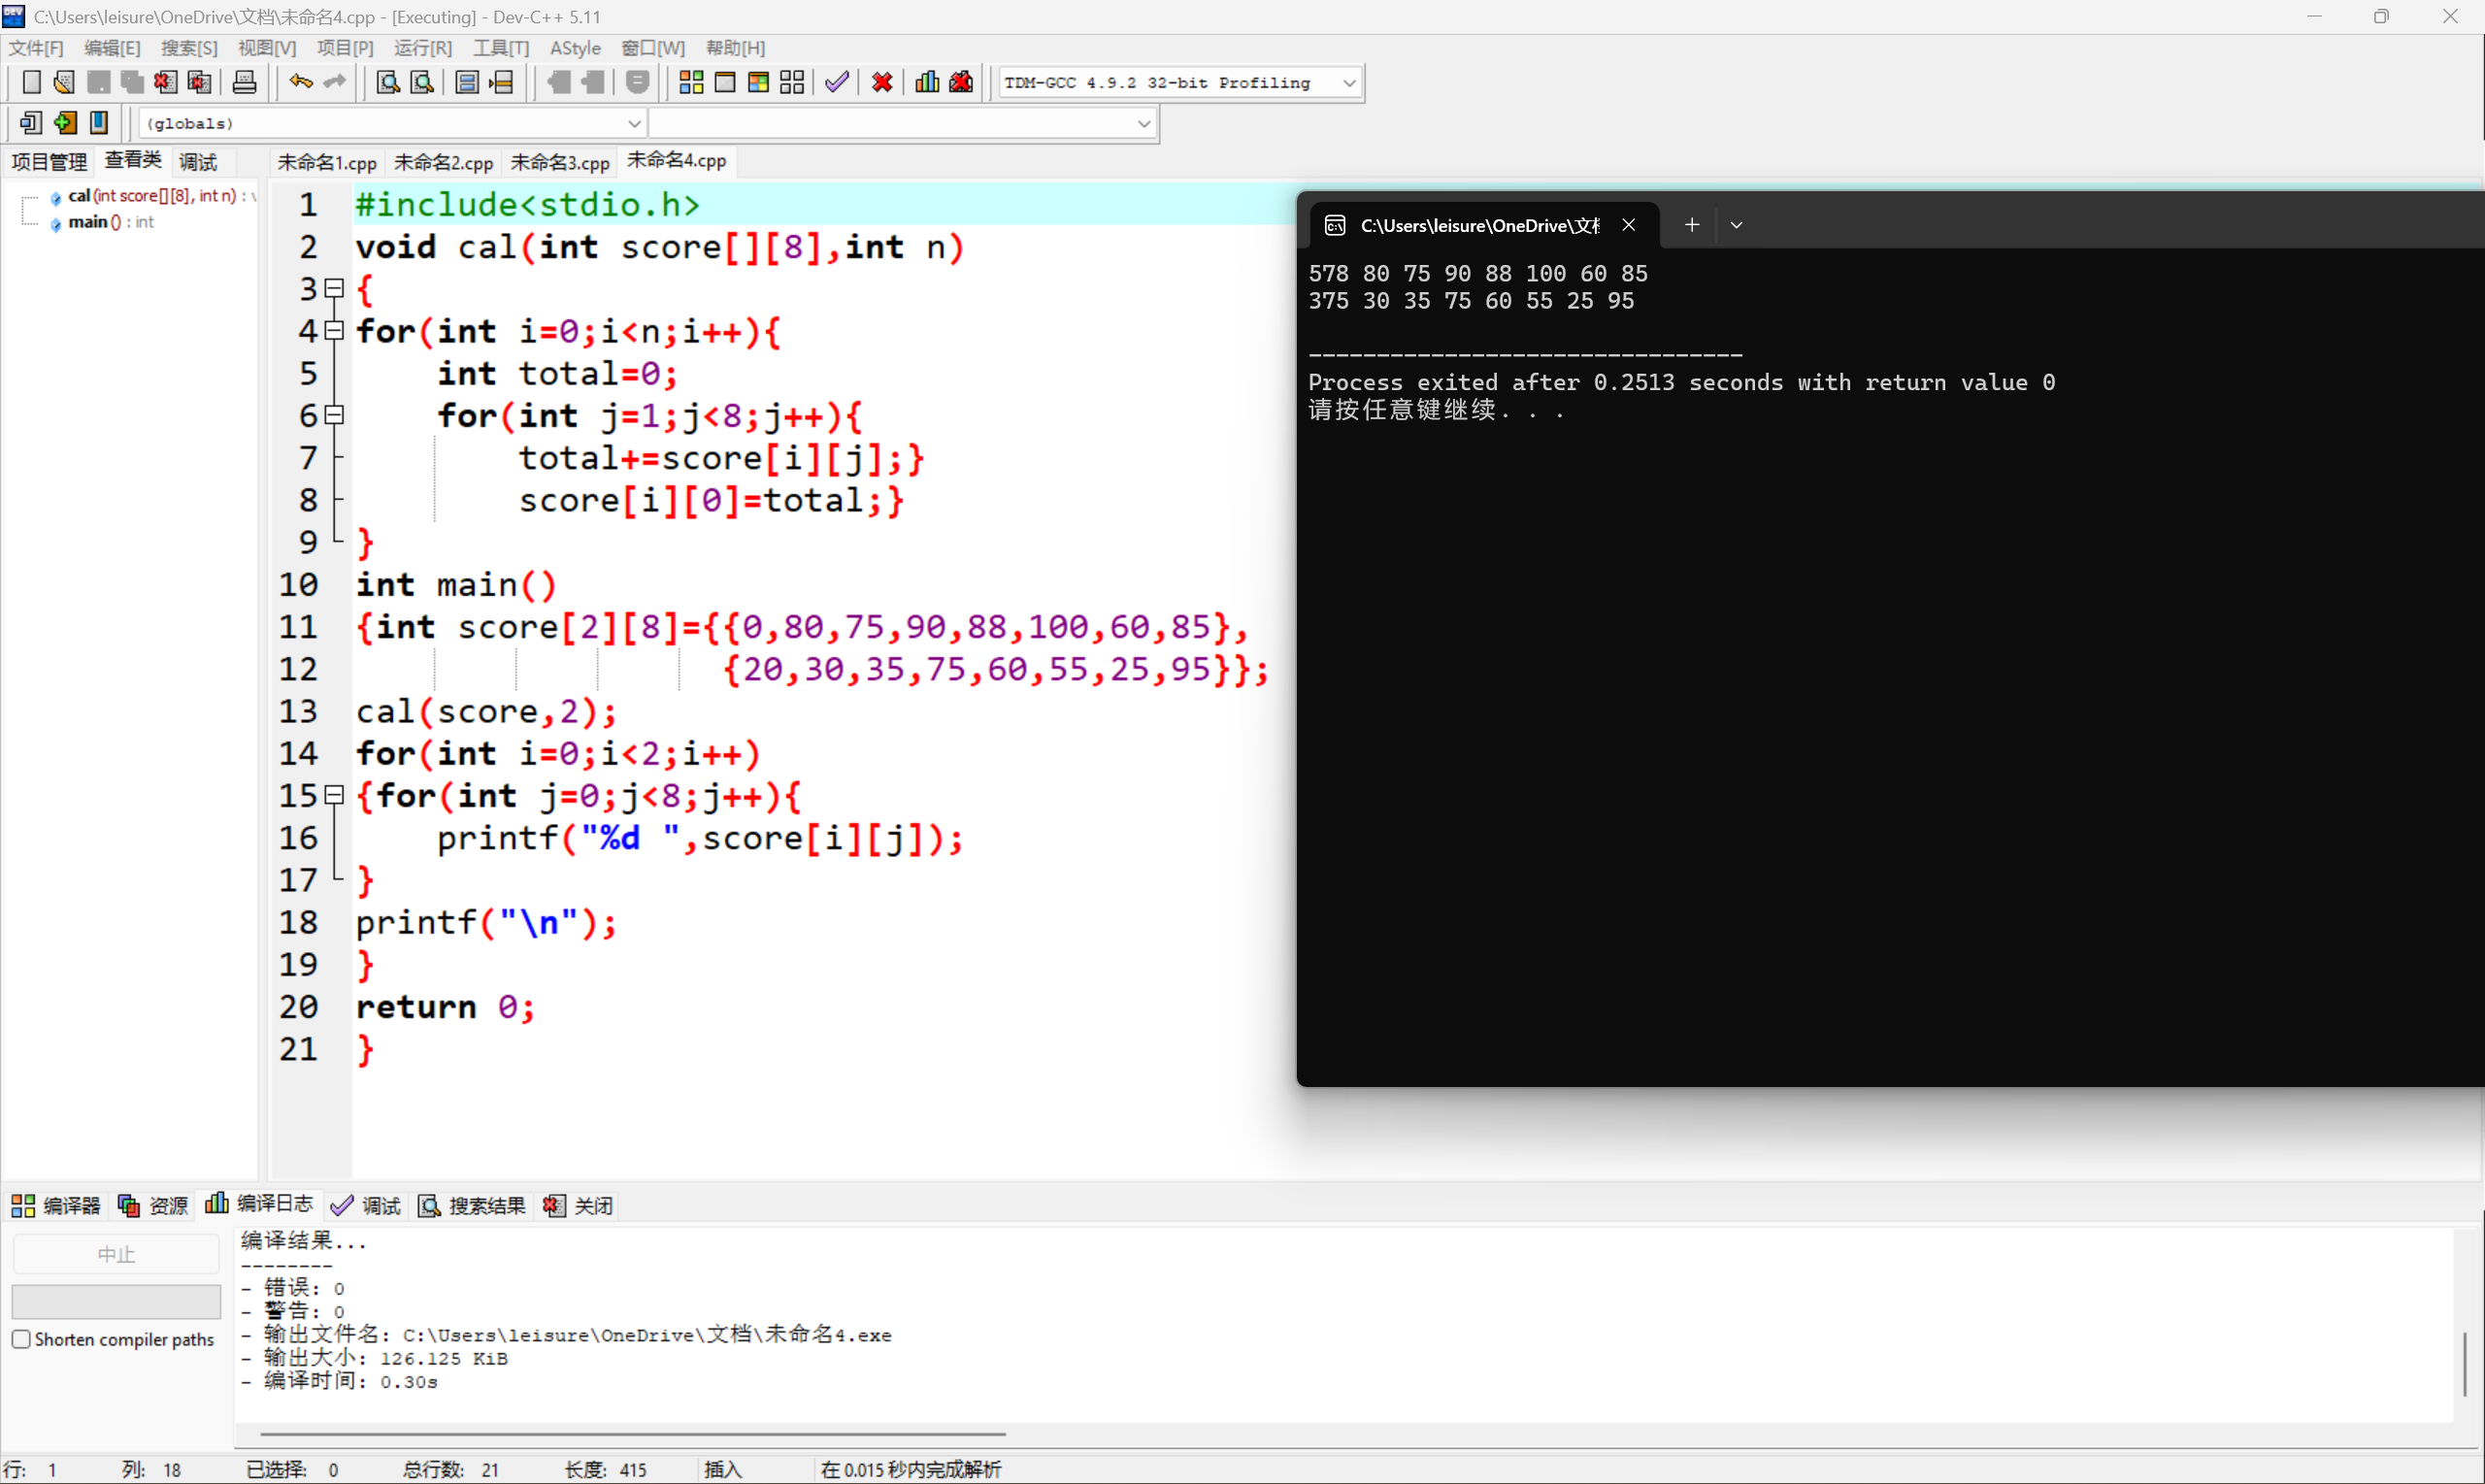Start debugging with the checkmark Debug icon
This screenshot has width=2485, height=1484.
836,82
